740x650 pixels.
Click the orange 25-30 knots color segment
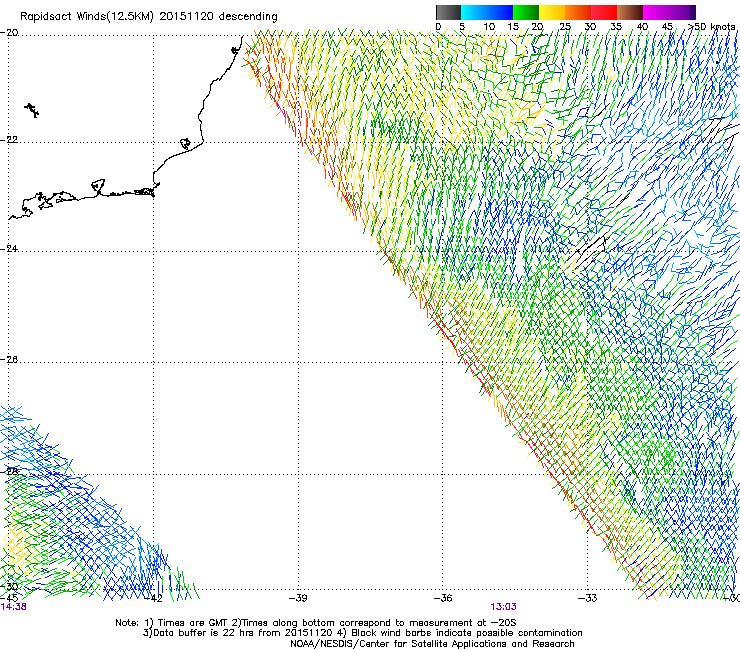(578, 12)
